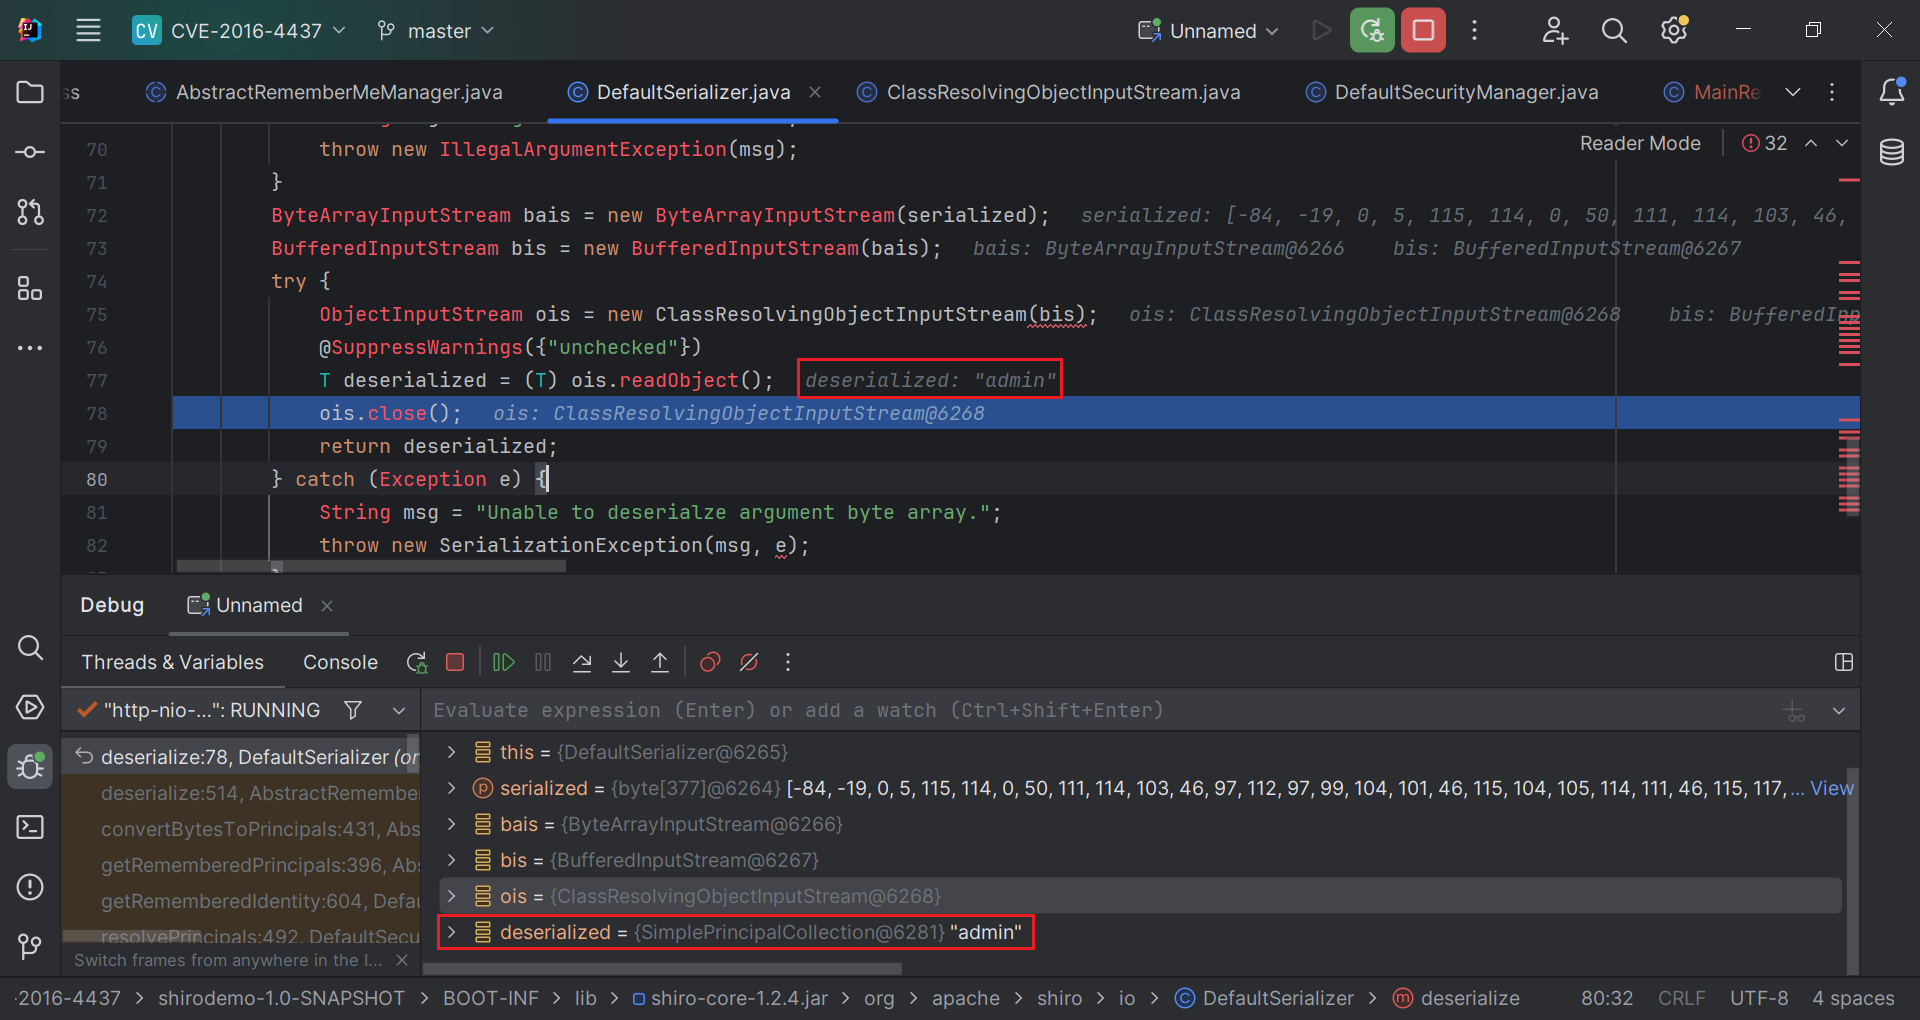Open the Pull Requests tool window

30,212
